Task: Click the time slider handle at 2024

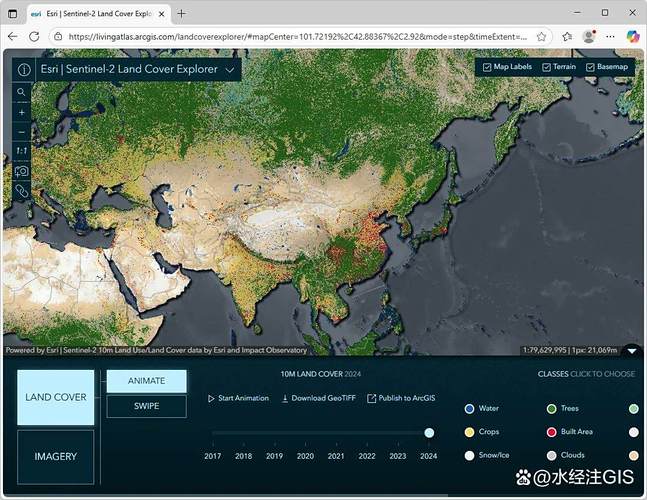Action: pos(429,433)
